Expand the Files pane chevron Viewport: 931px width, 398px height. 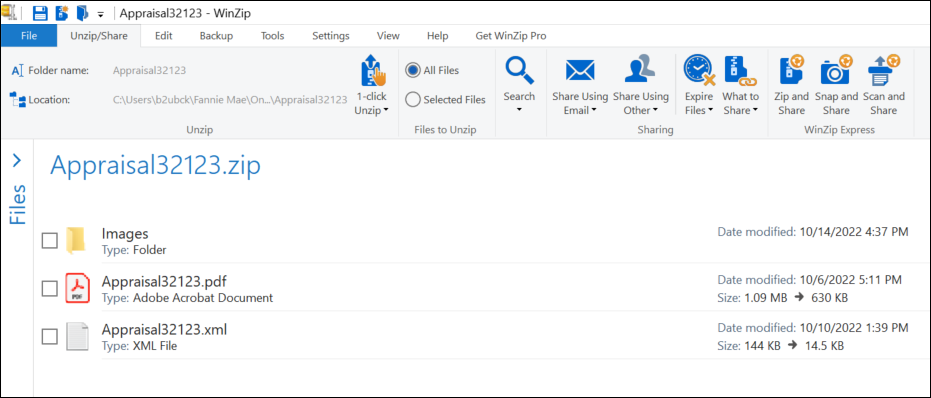17,160
